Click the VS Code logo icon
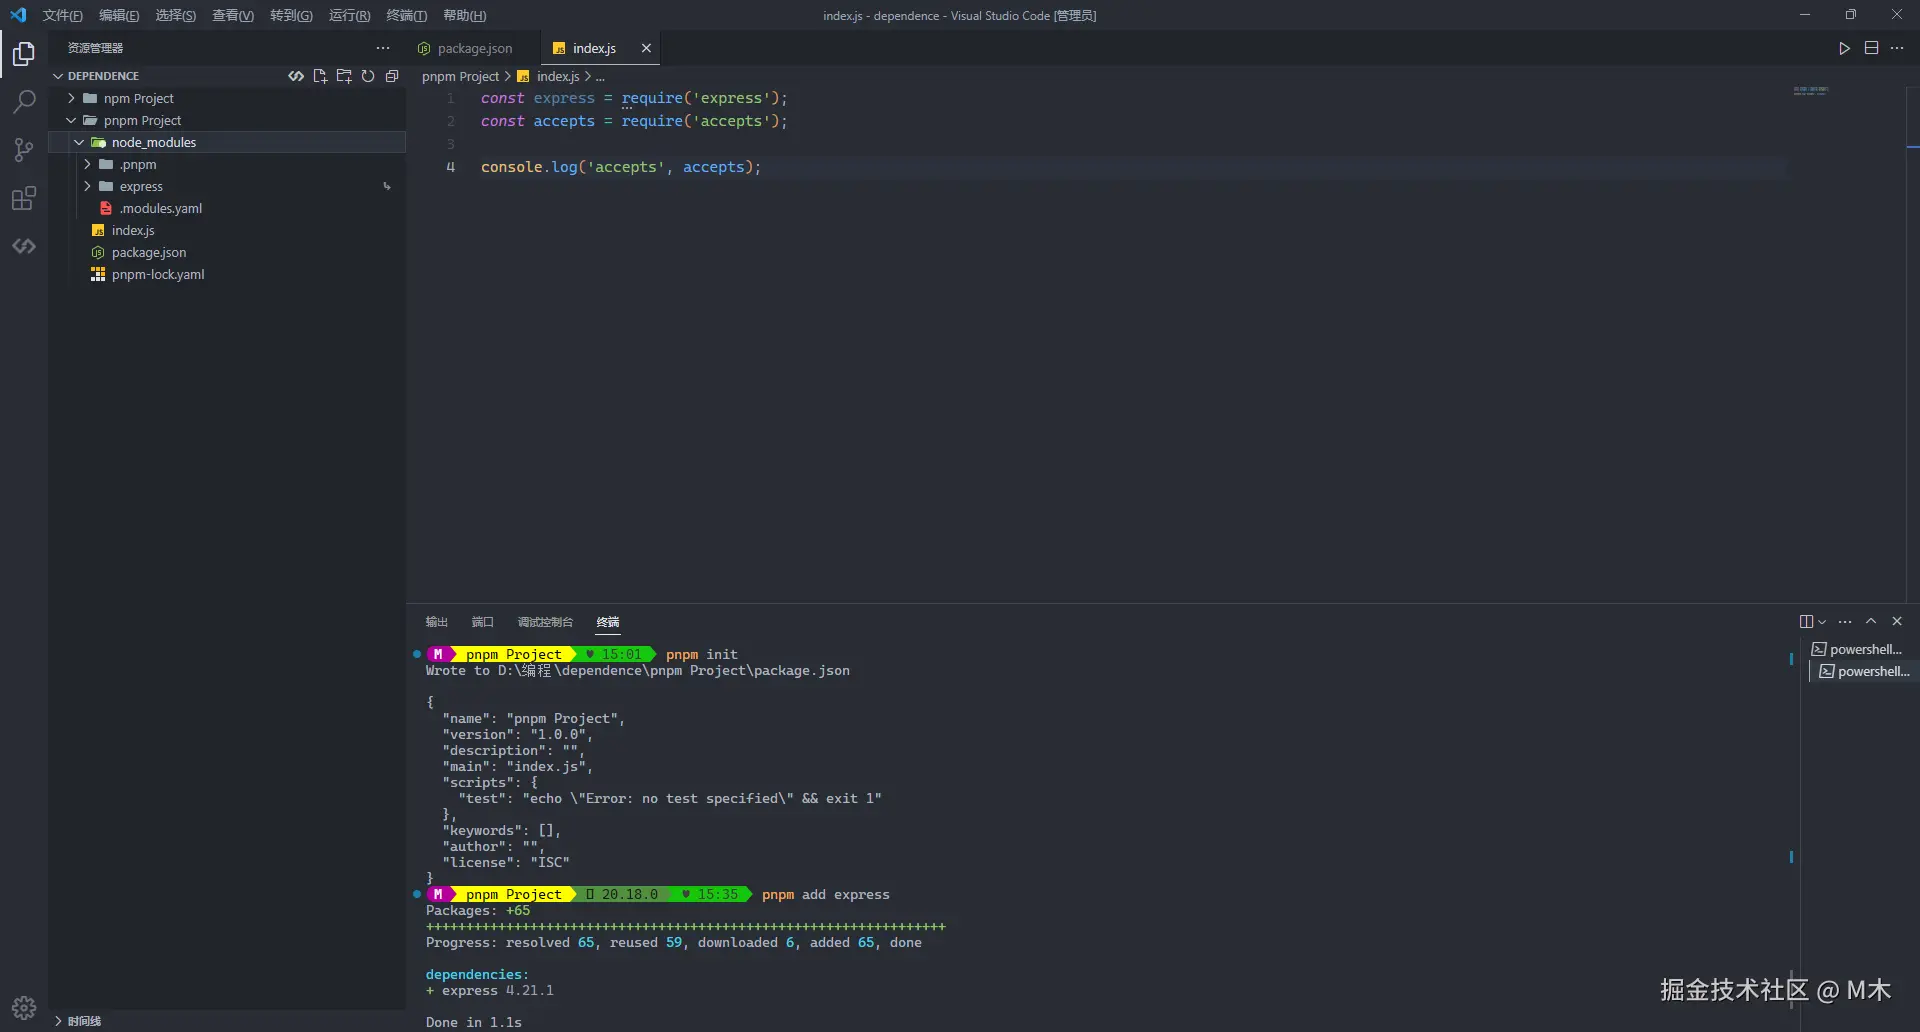1920x1032 pixels. tap(18, 15)
